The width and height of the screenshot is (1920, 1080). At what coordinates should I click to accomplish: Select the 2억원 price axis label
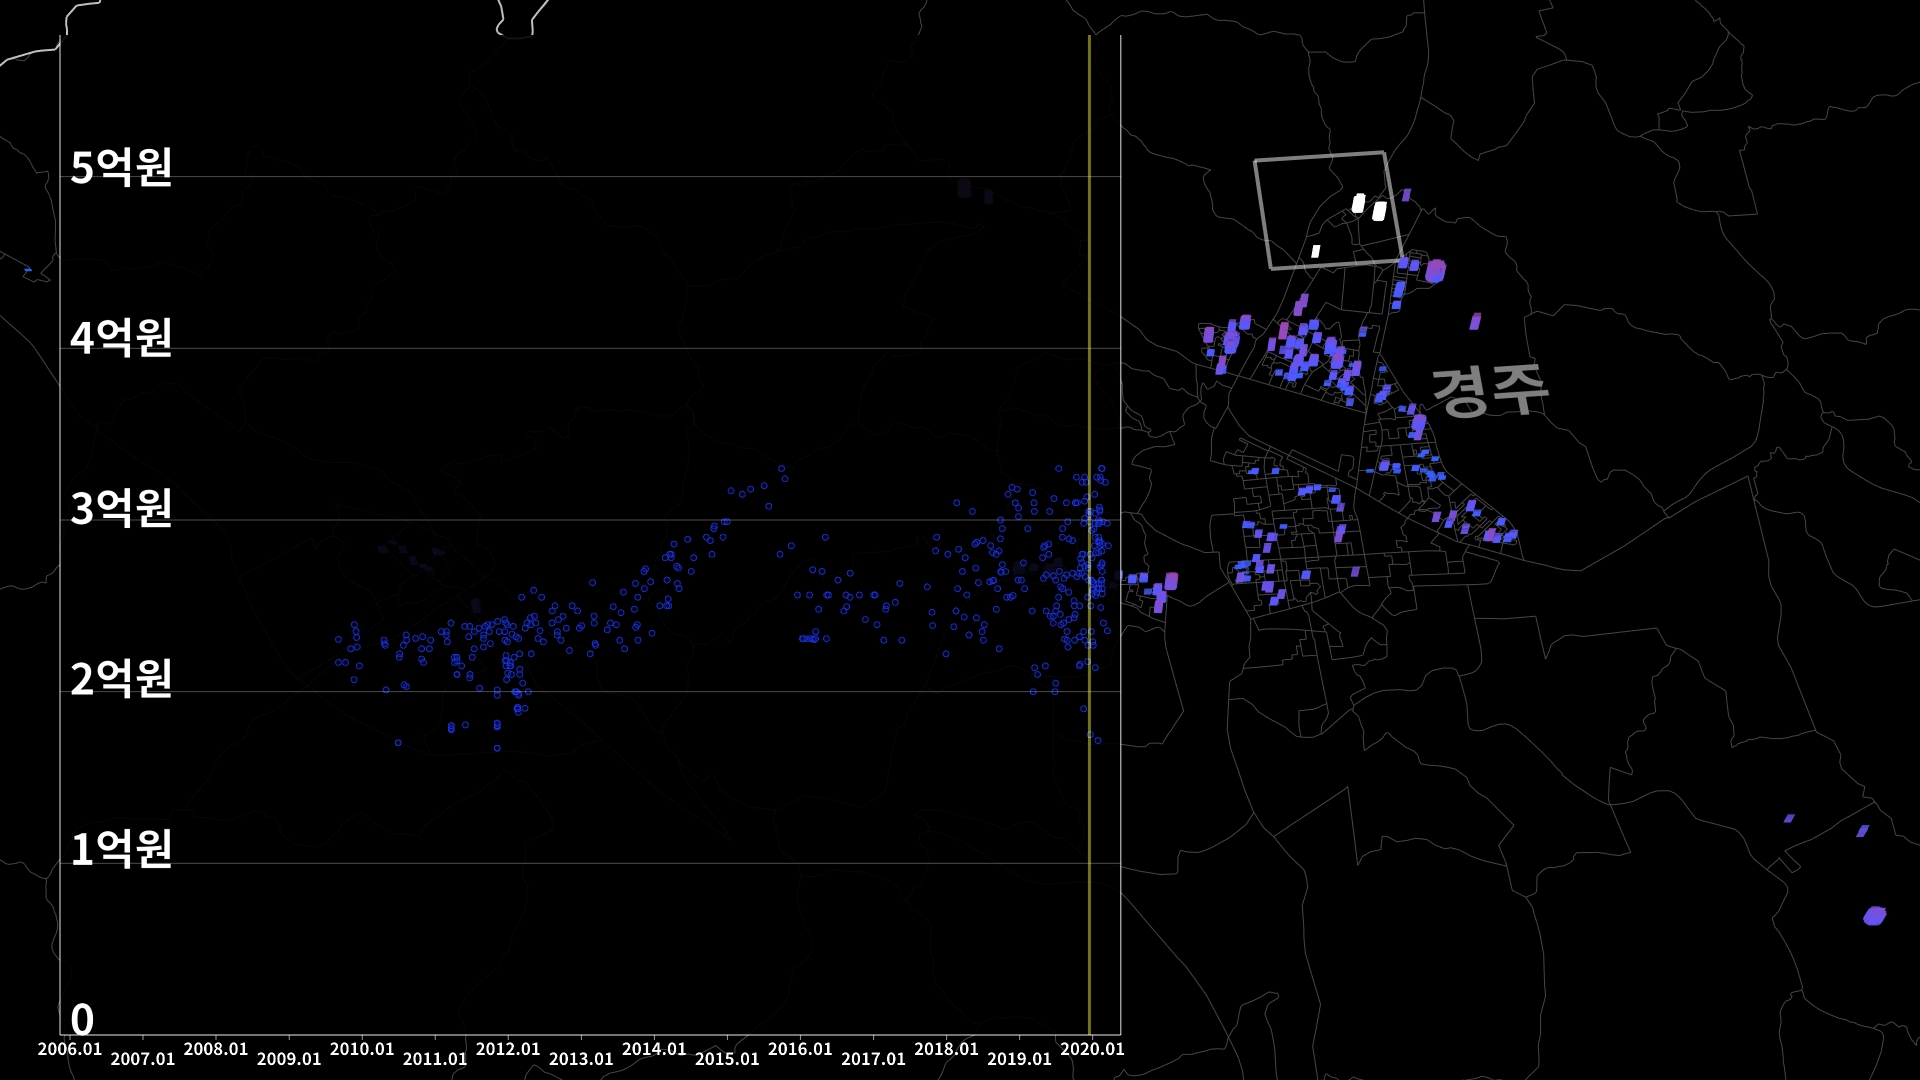click(121, 679)
